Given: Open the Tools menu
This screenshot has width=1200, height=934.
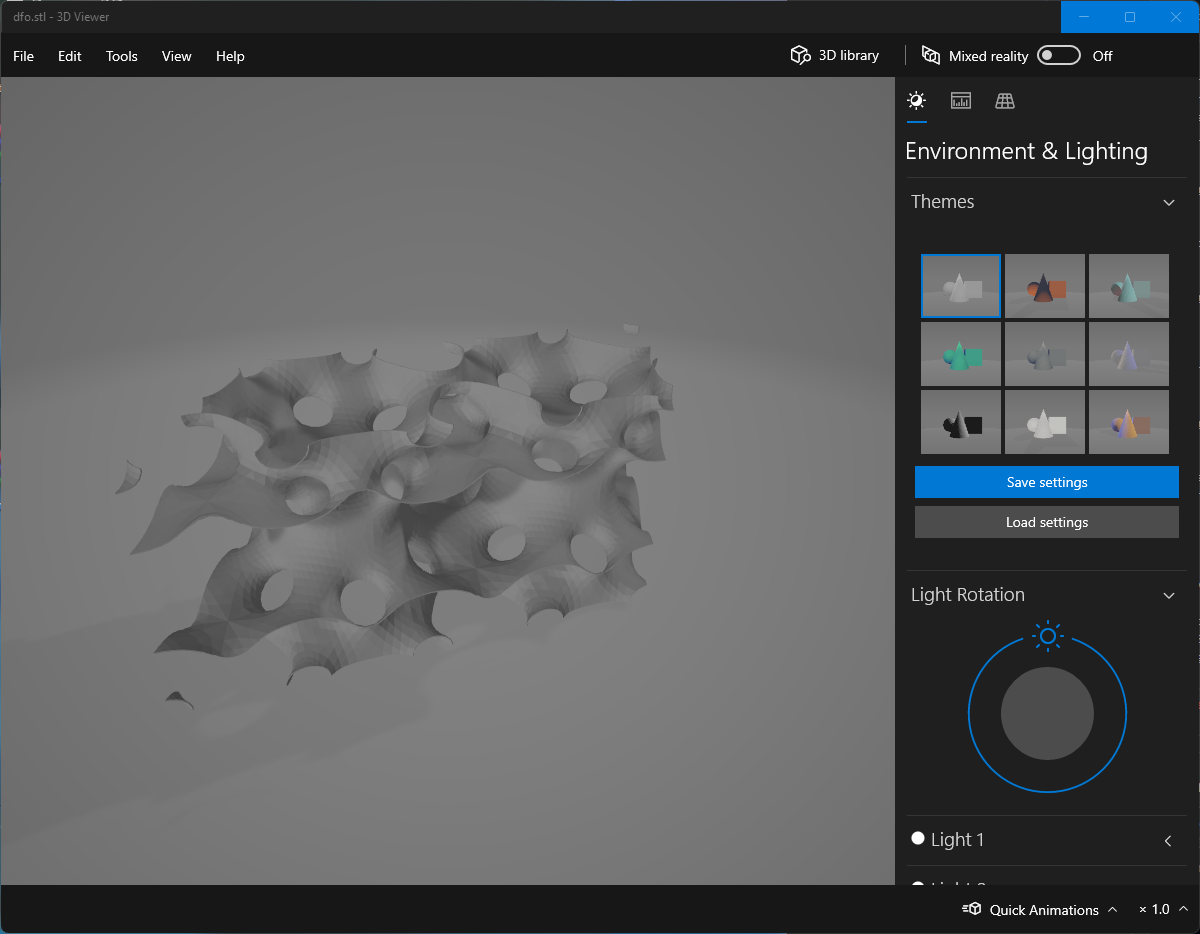Looking at the screenshot, I should 122,56.
